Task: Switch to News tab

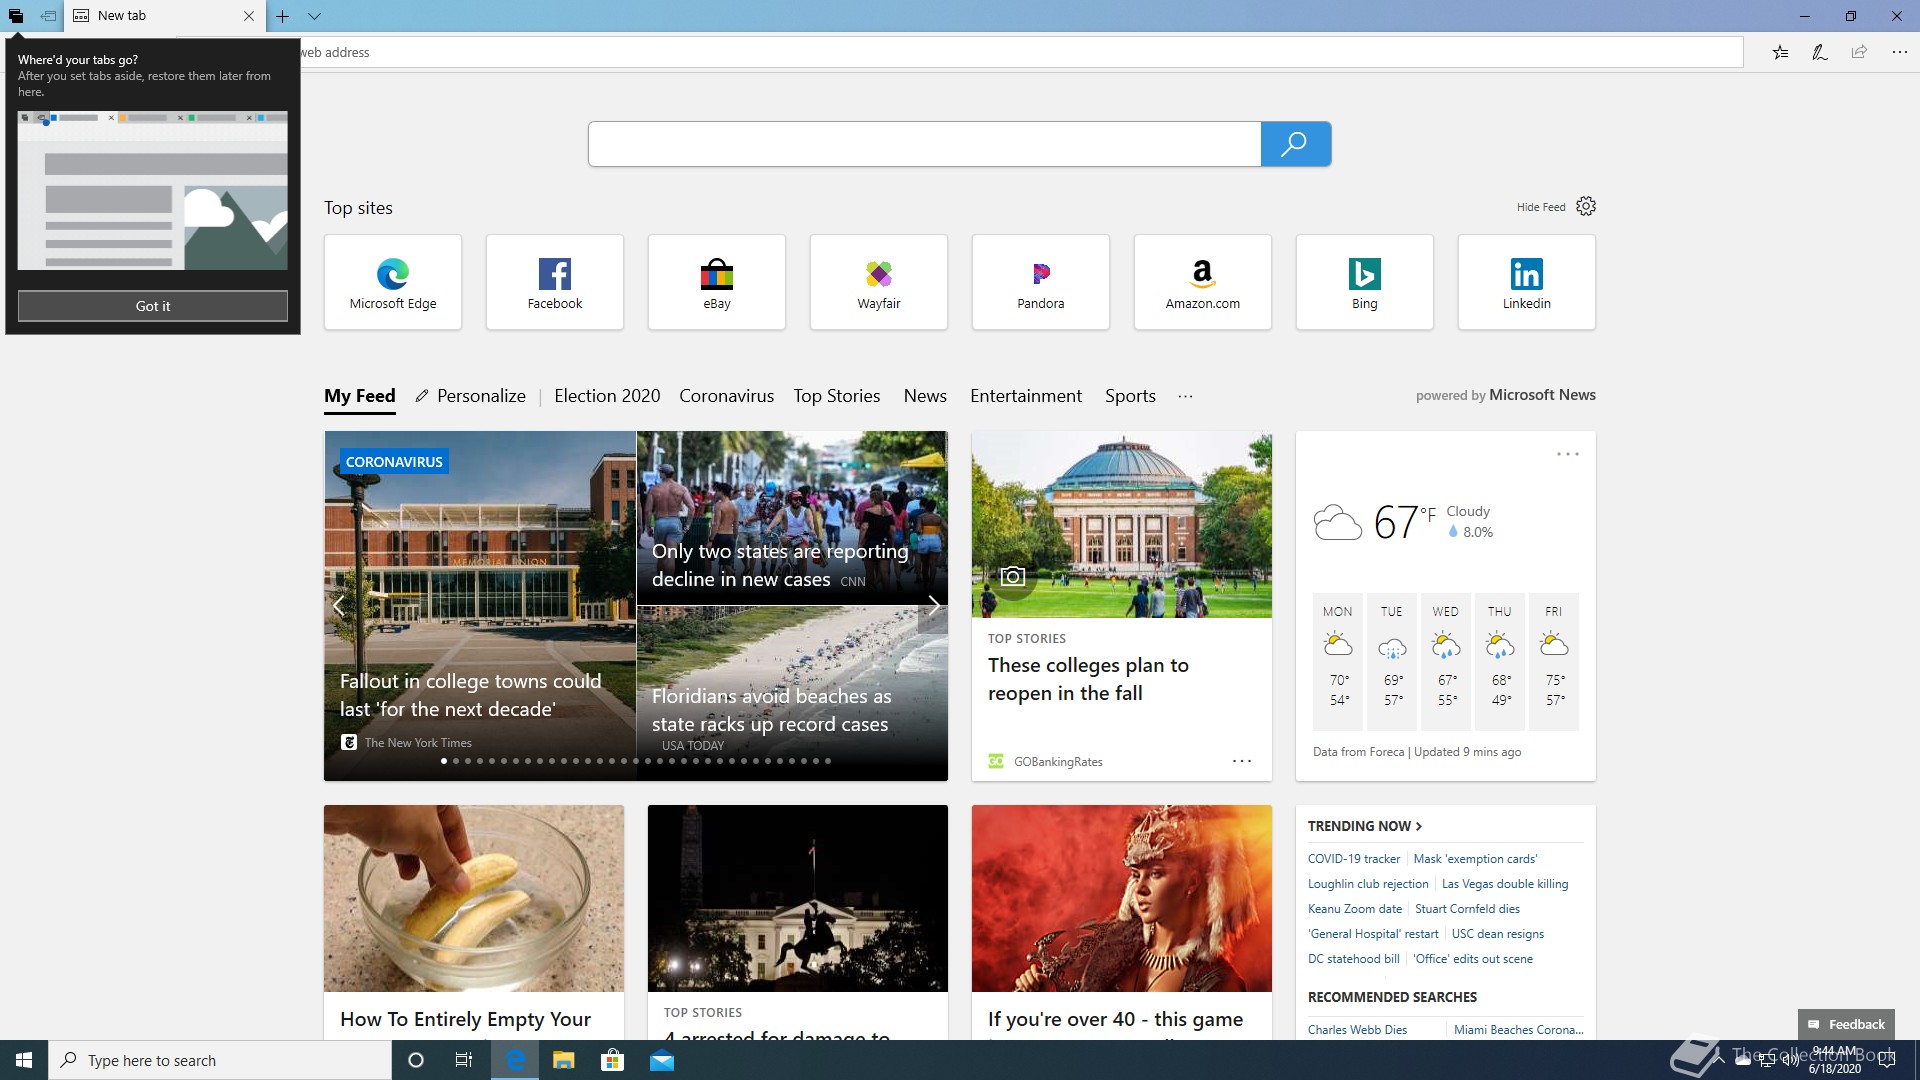Action: point(925,396)
